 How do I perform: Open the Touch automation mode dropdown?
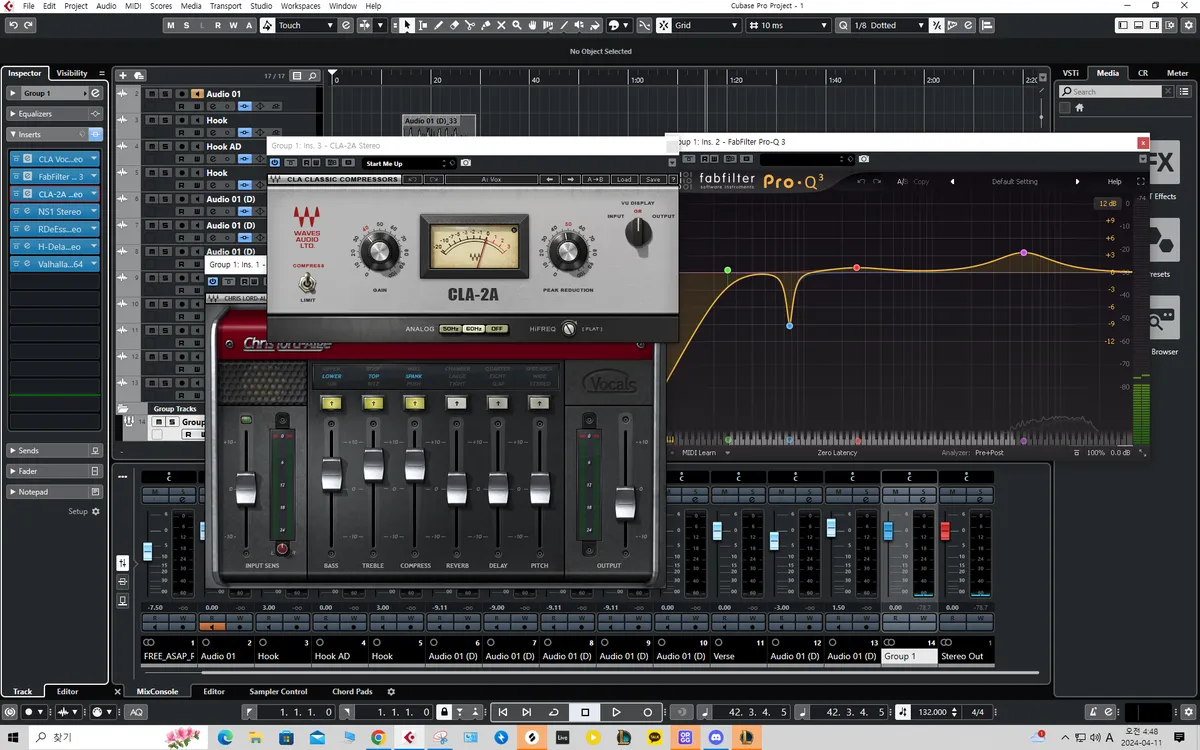click(306, 25)
